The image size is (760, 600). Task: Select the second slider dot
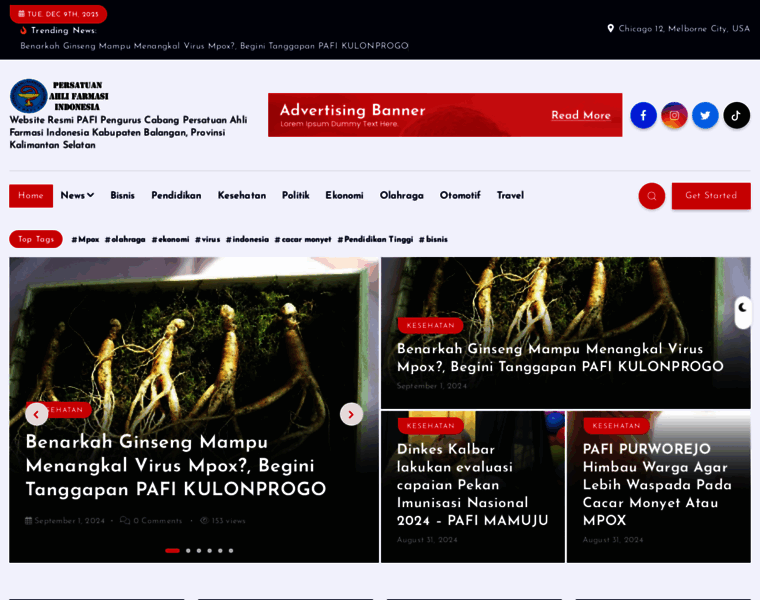coord(188,551)
